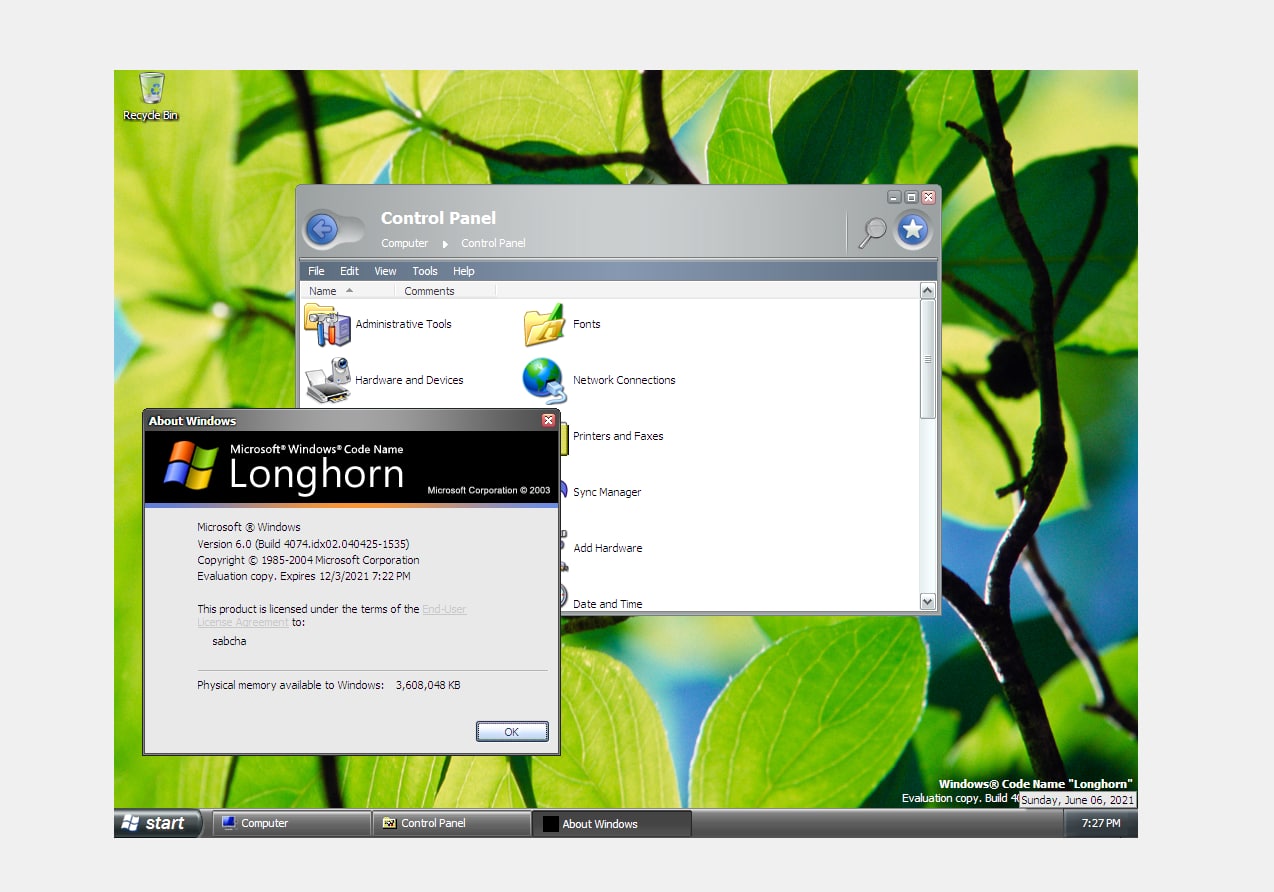Click the Printers and Faxes item
1274x892 pixels.
coord(617,436)
